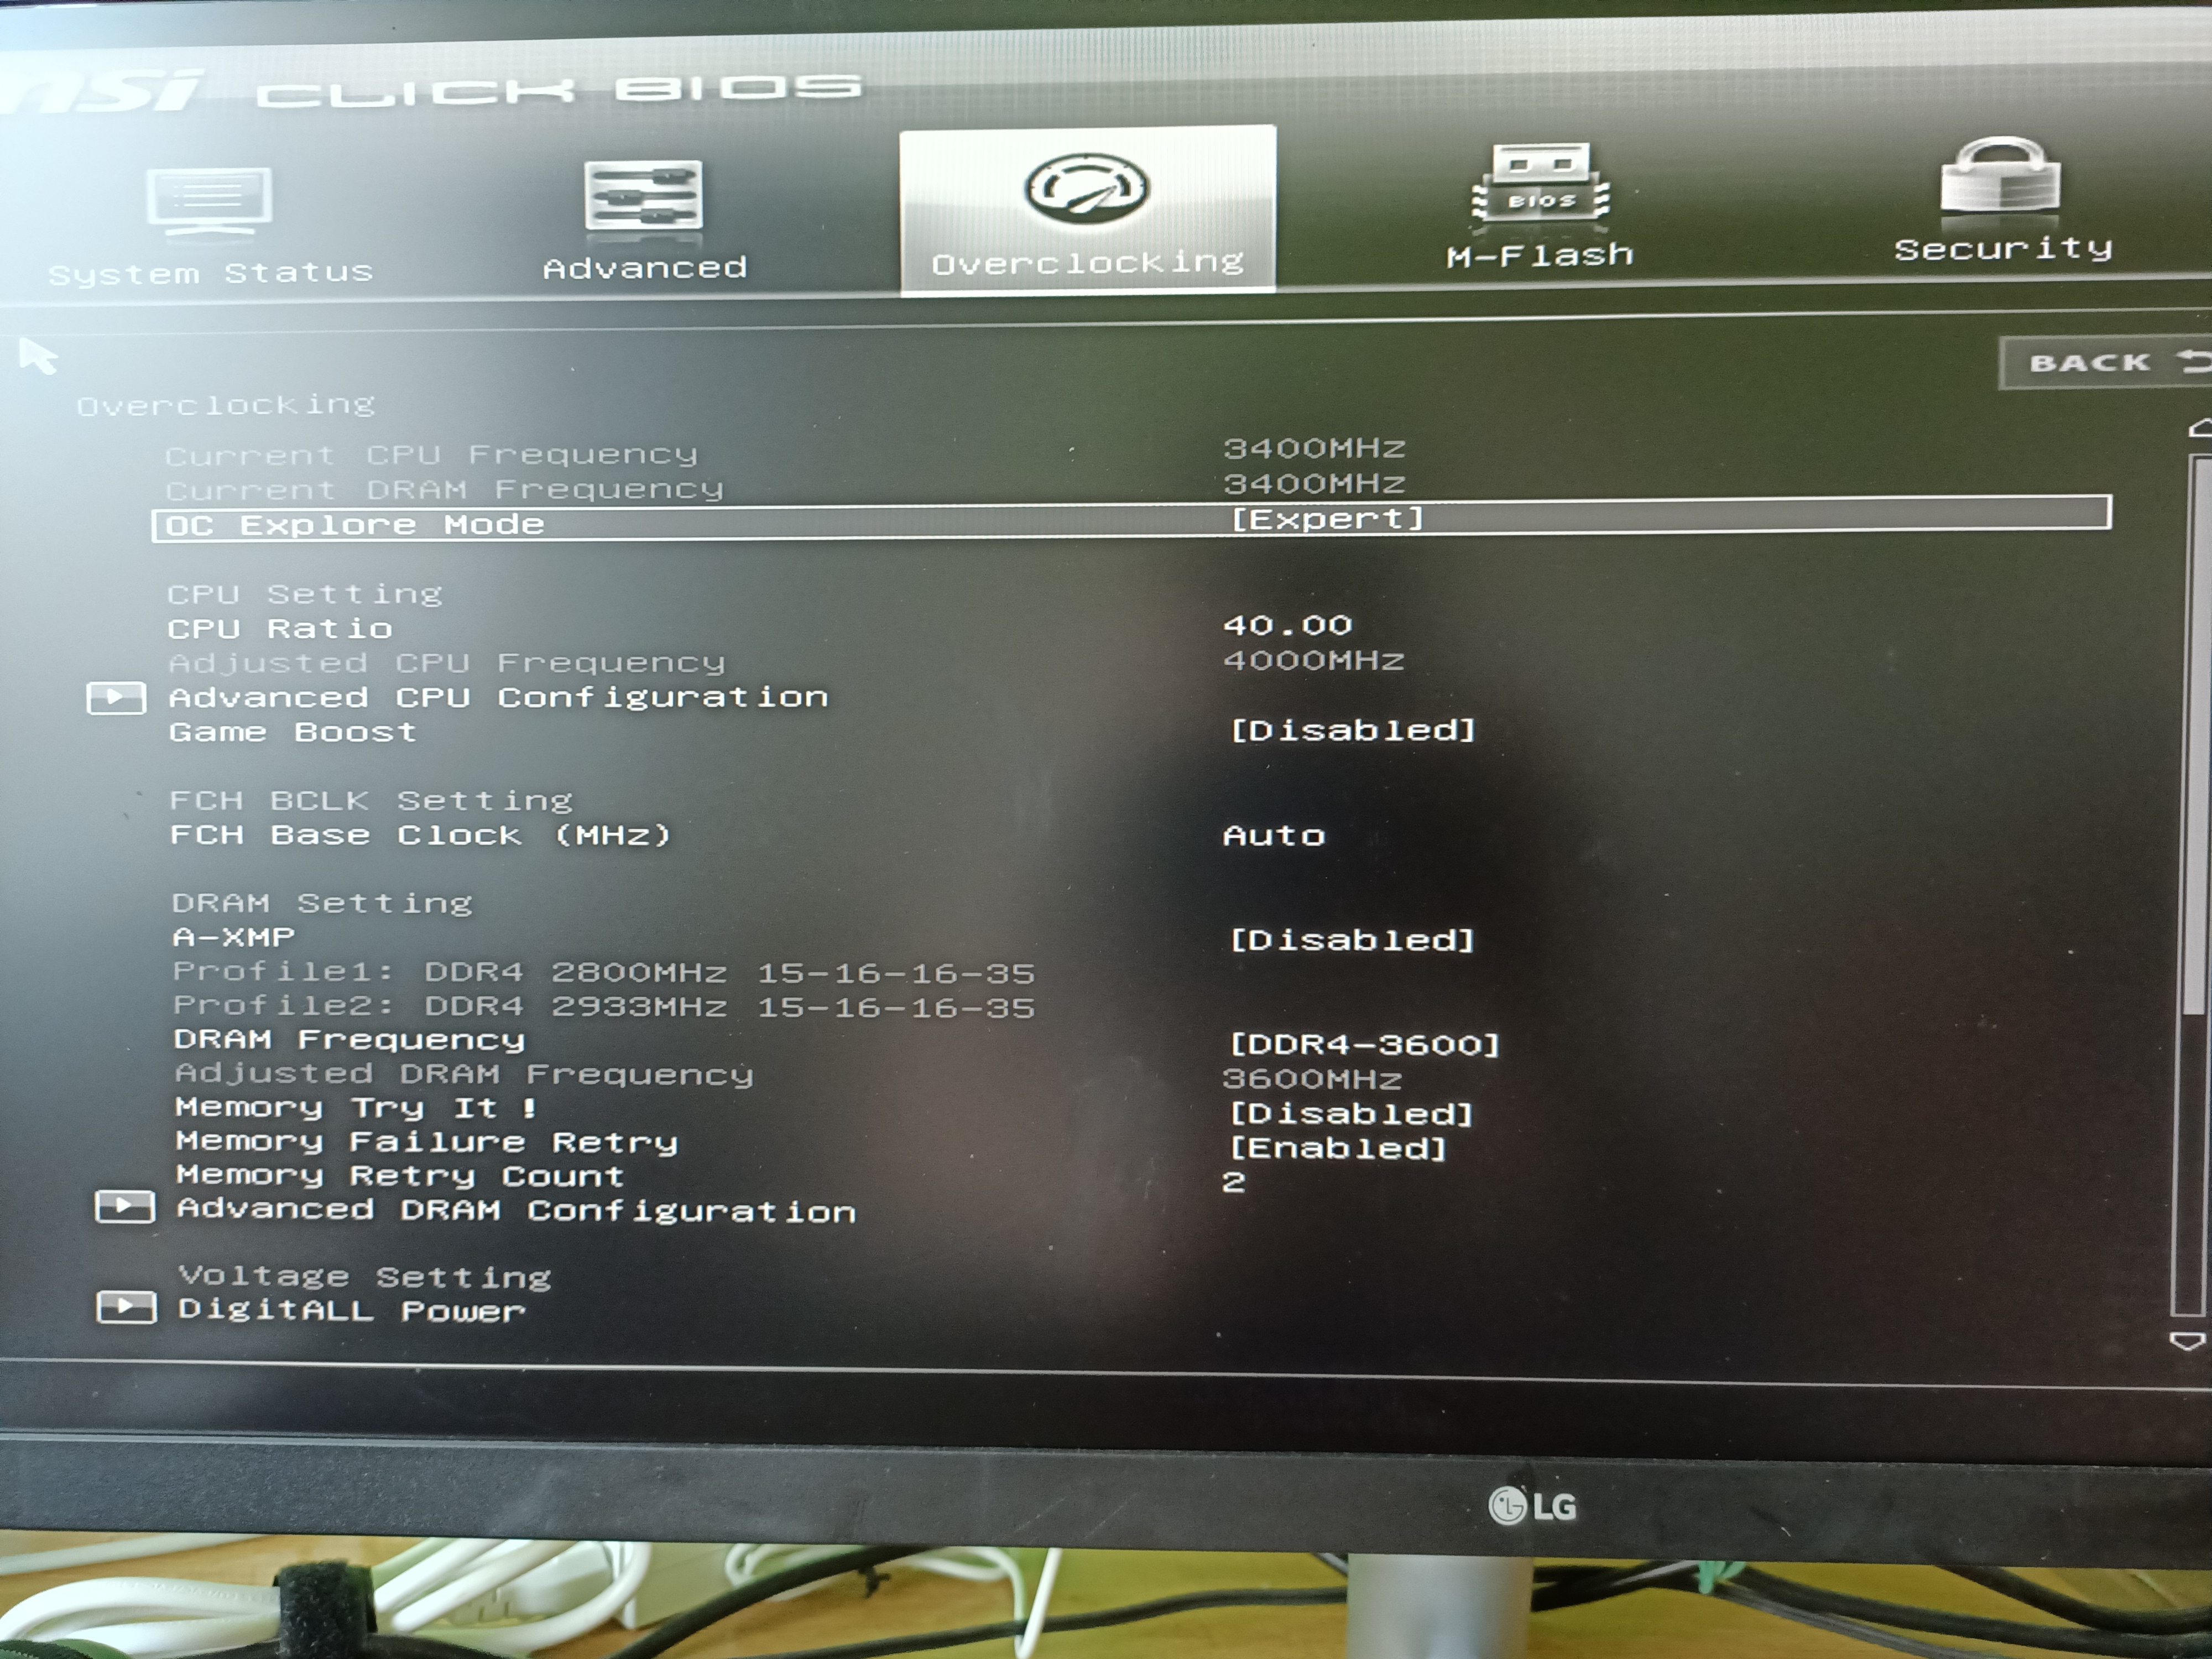Image resolution: width=2212 pixels, height=1659 pixels.
Task: Select the Memory Try It ! label
Action: 356,1108
